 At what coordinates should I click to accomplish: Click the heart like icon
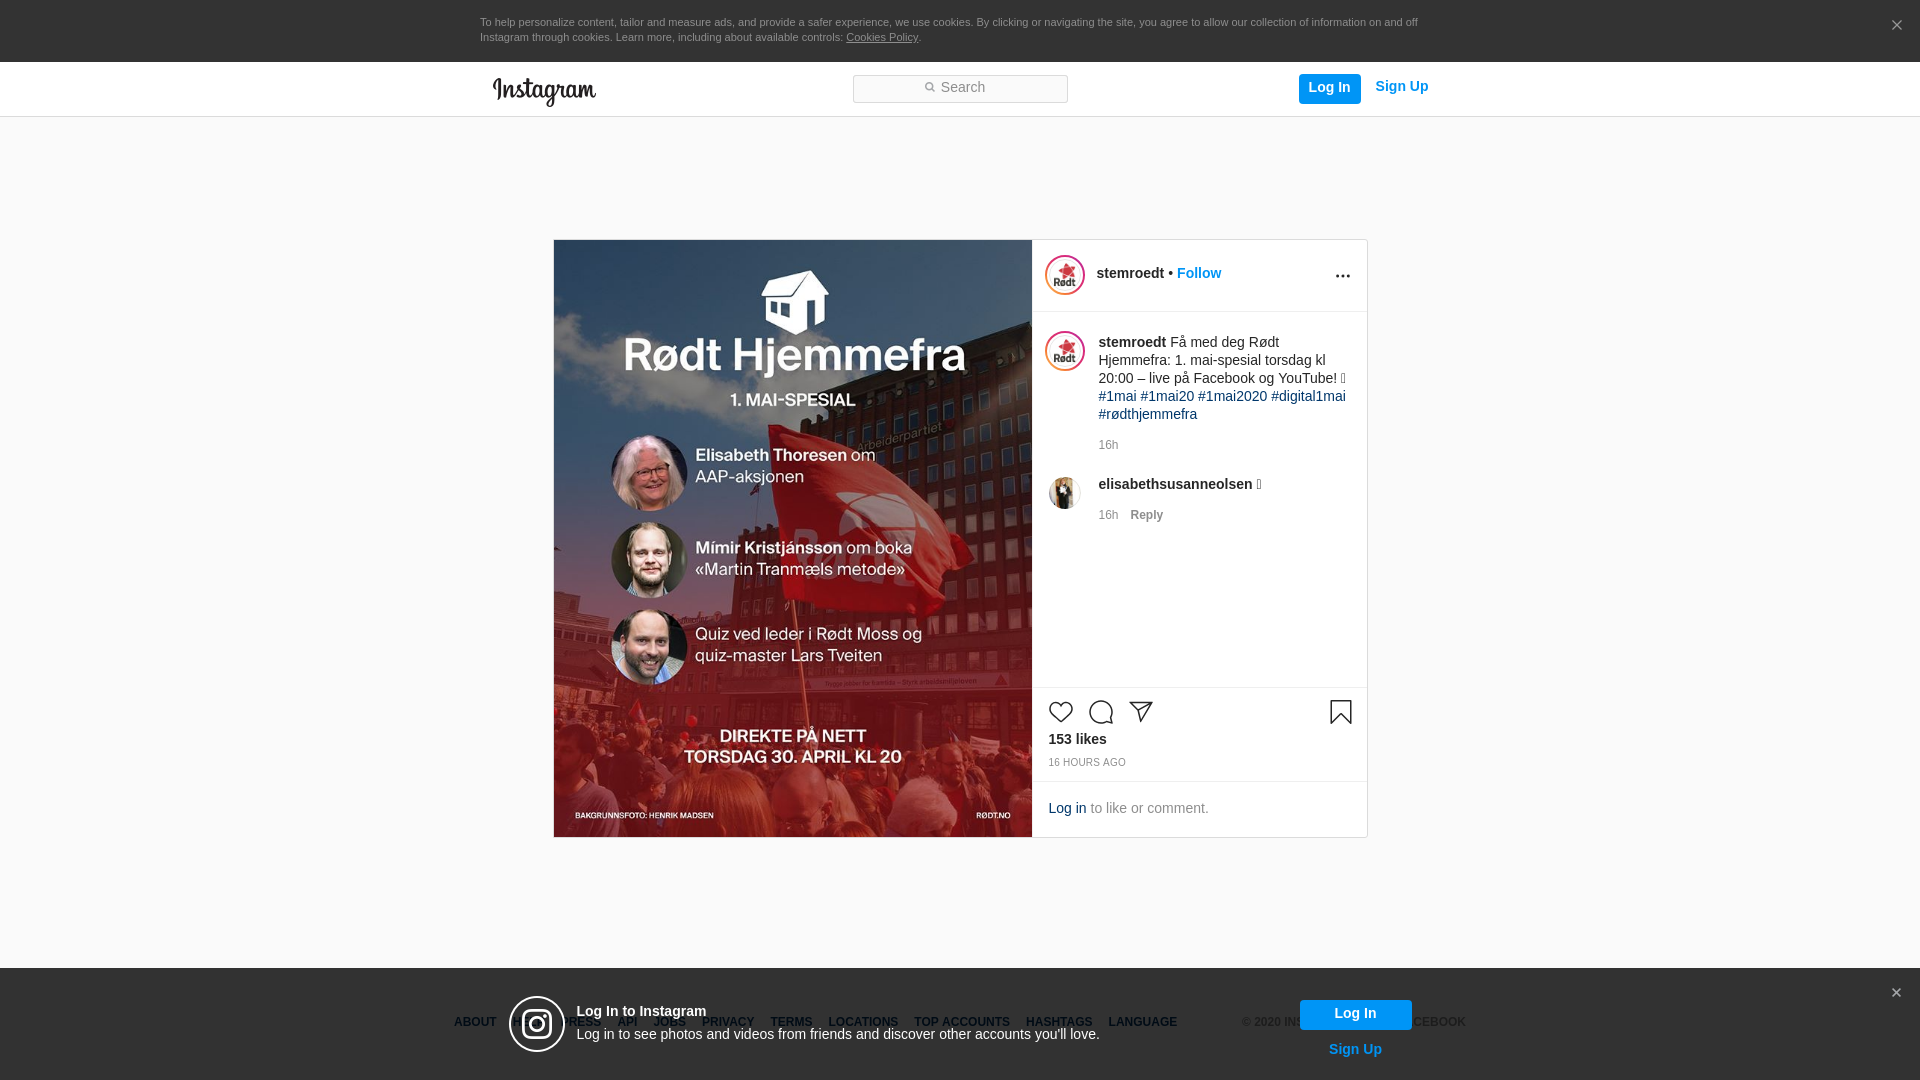coord(1060,712)
